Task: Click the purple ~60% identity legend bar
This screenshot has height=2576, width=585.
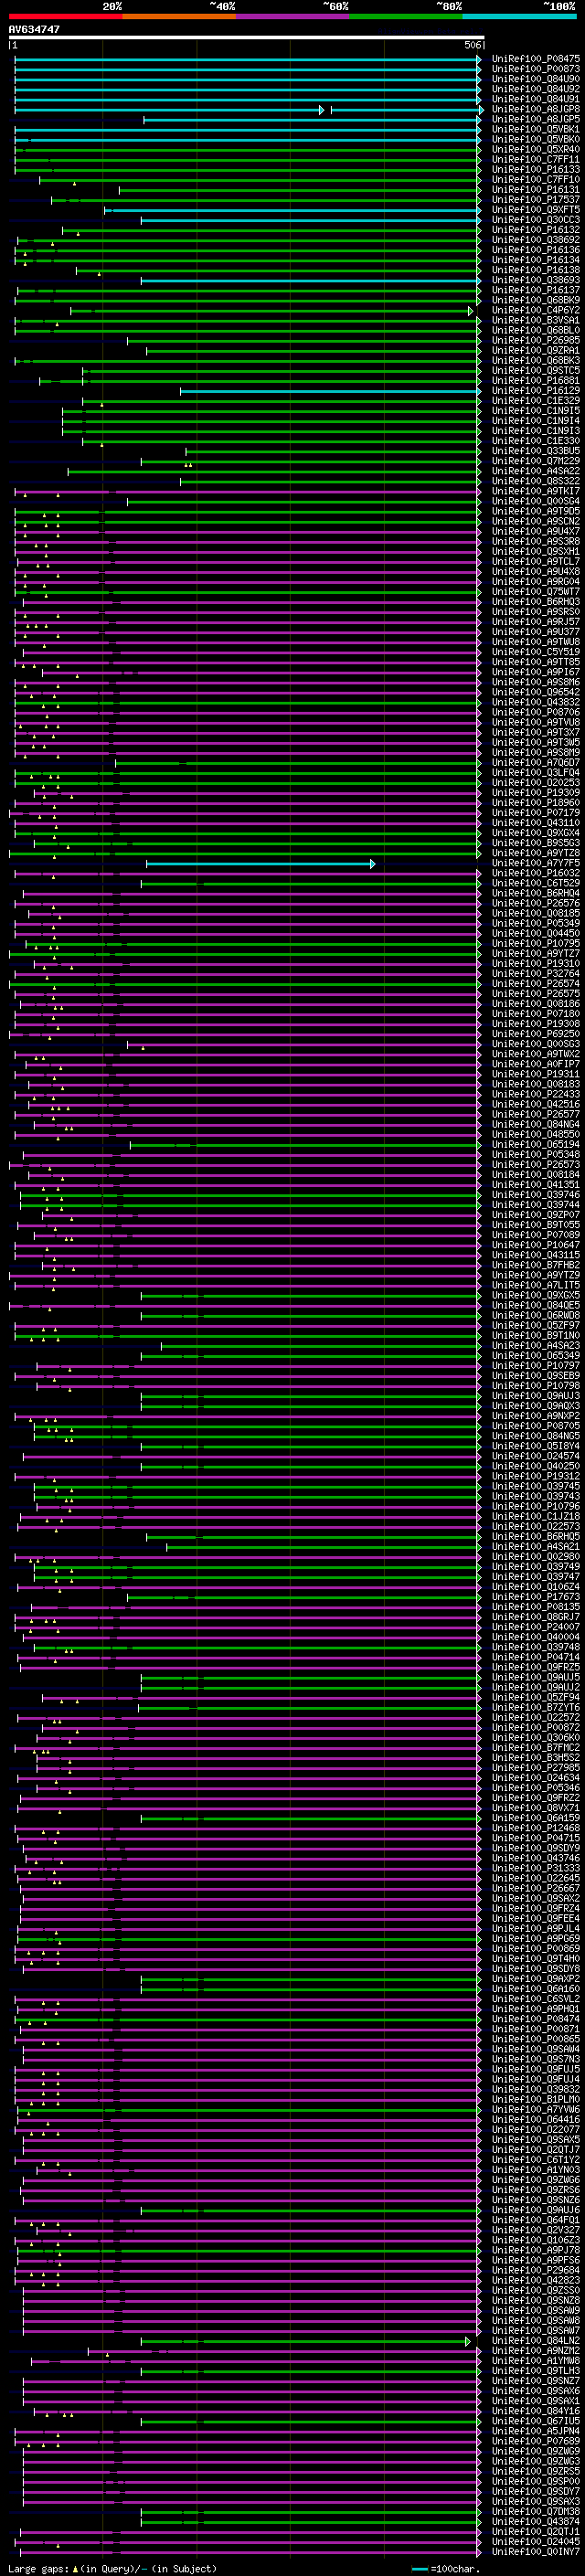Action: click(x=292, y=16)
